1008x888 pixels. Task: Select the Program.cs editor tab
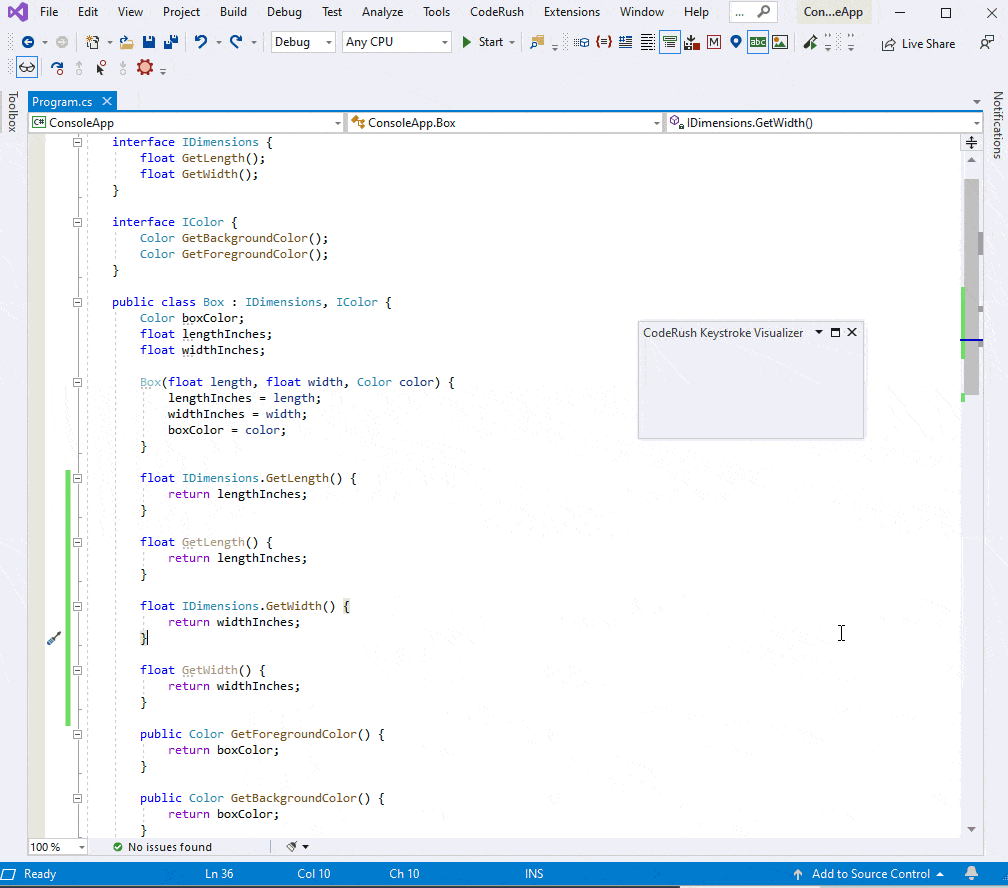63,101
